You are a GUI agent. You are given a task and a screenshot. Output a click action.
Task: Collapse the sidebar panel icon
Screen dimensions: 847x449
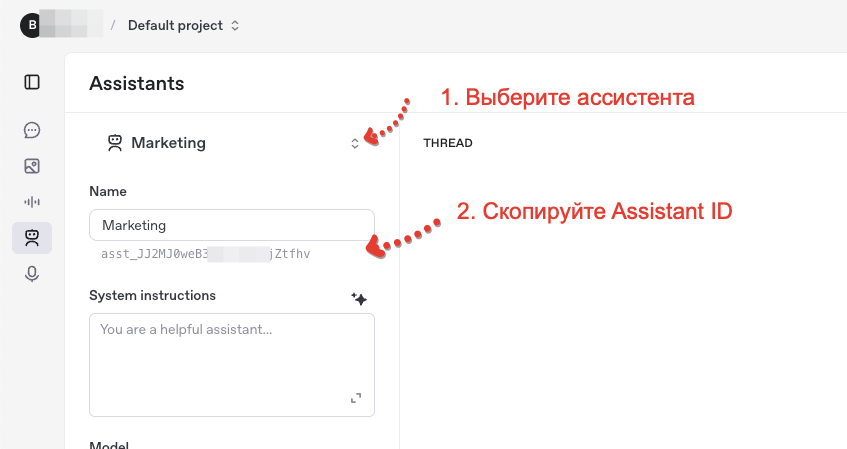pos(32,82)
